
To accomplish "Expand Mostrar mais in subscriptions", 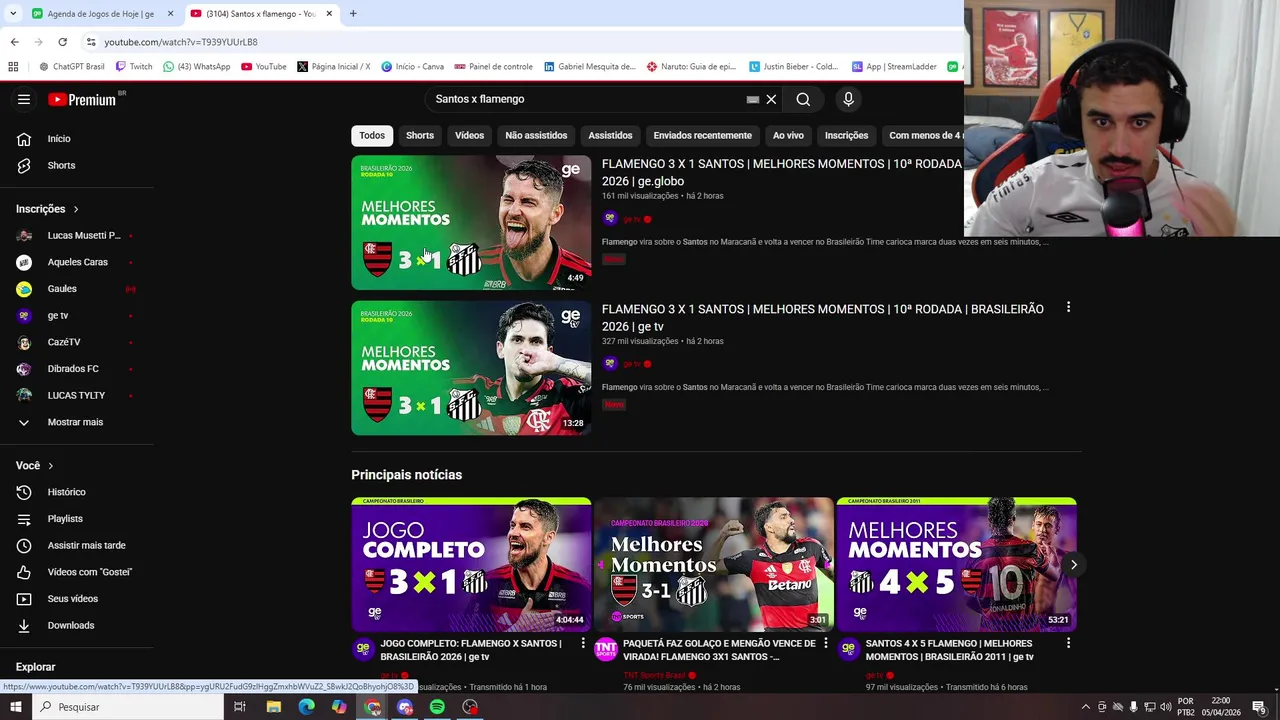I will click(77, 422).
